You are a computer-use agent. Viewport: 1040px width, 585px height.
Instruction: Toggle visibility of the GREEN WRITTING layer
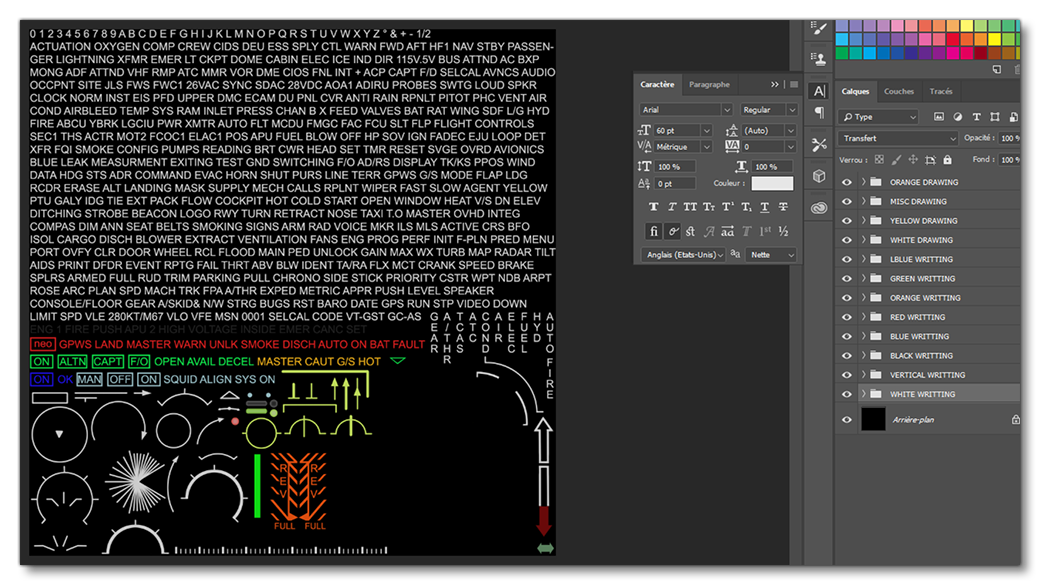(x=847, y=278)
